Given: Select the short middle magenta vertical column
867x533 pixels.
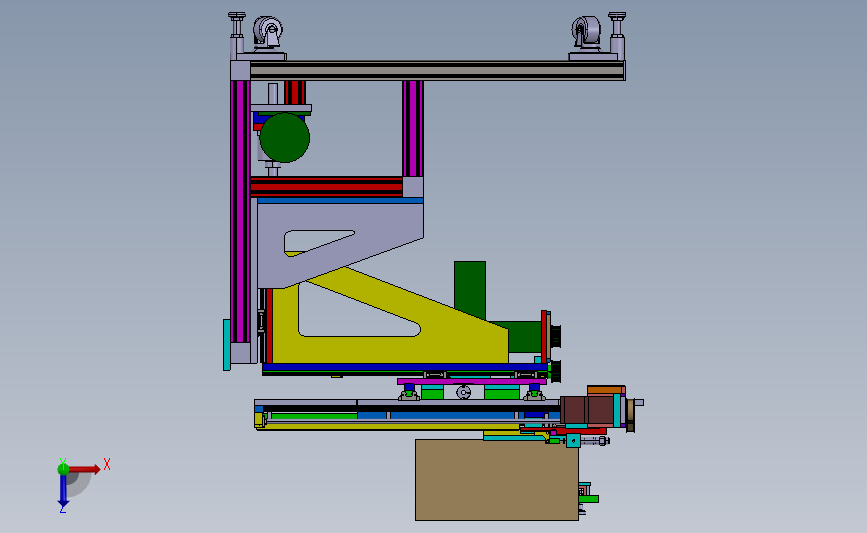Looking at the screenshot, I should [x=412, y=128].
